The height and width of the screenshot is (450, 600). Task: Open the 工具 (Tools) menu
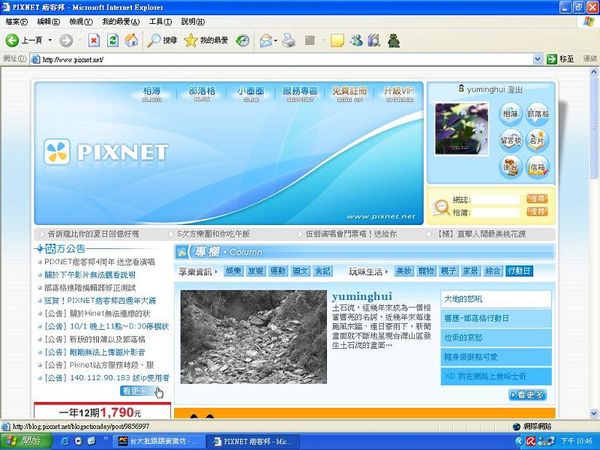[x=160, y=22]
